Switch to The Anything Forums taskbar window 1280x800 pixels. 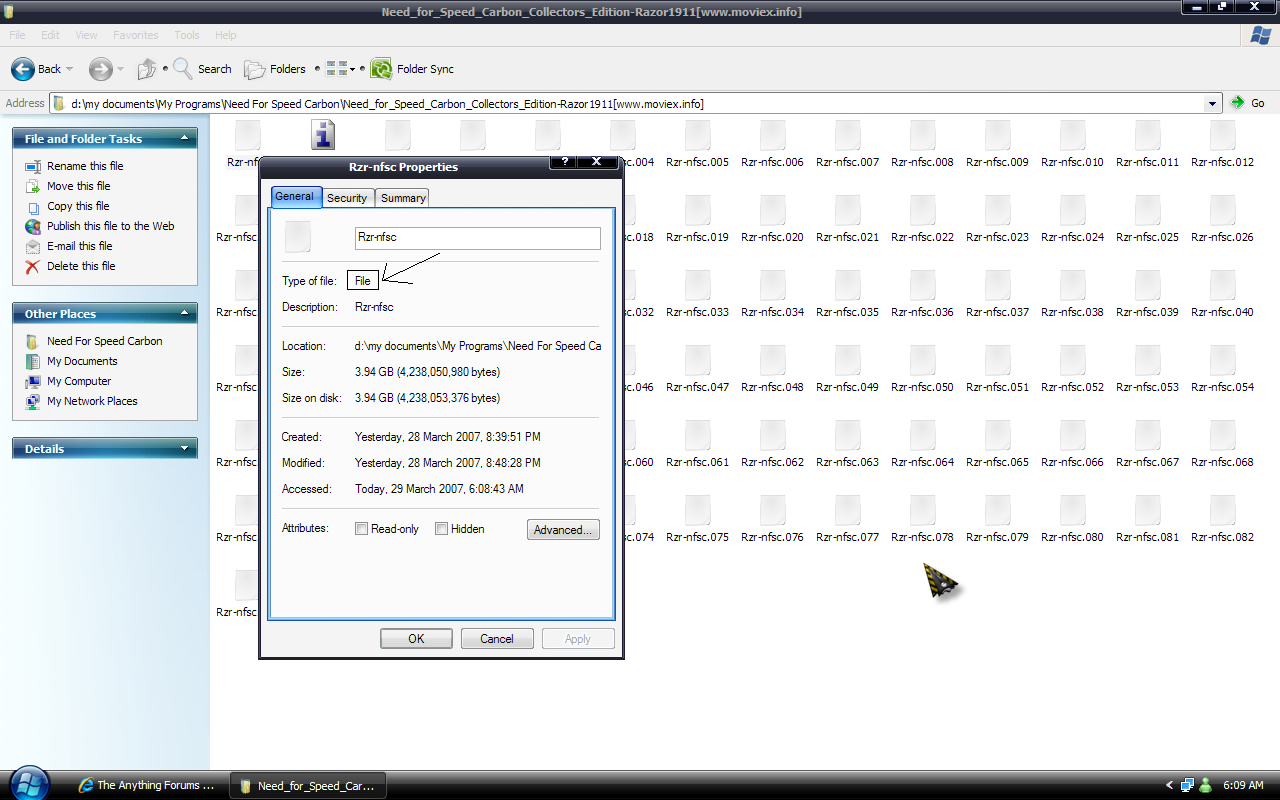point(148,785)
